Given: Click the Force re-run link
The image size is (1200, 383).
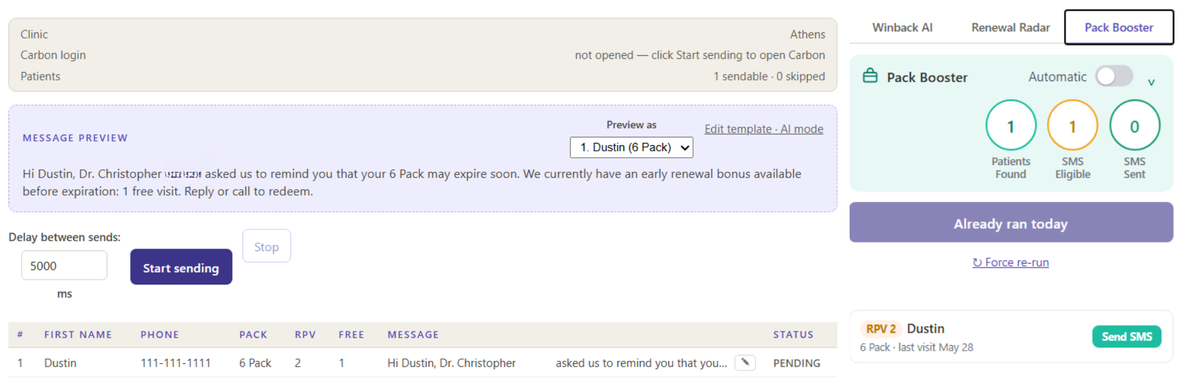Looking at the screenshot, I should pyautogui.click(x=1011, y=262).
